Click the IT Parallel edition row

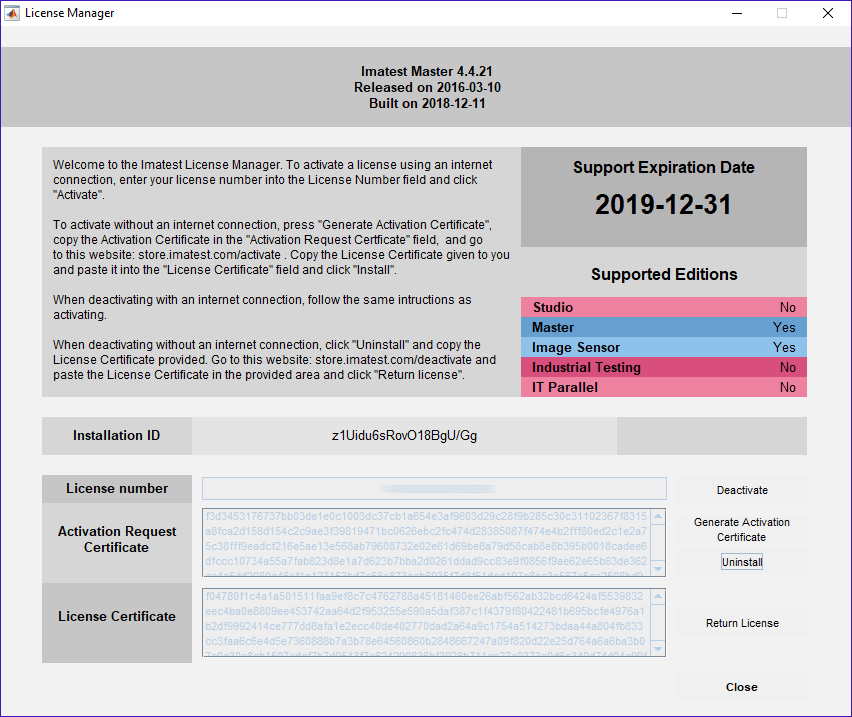[x=663, y=387]
